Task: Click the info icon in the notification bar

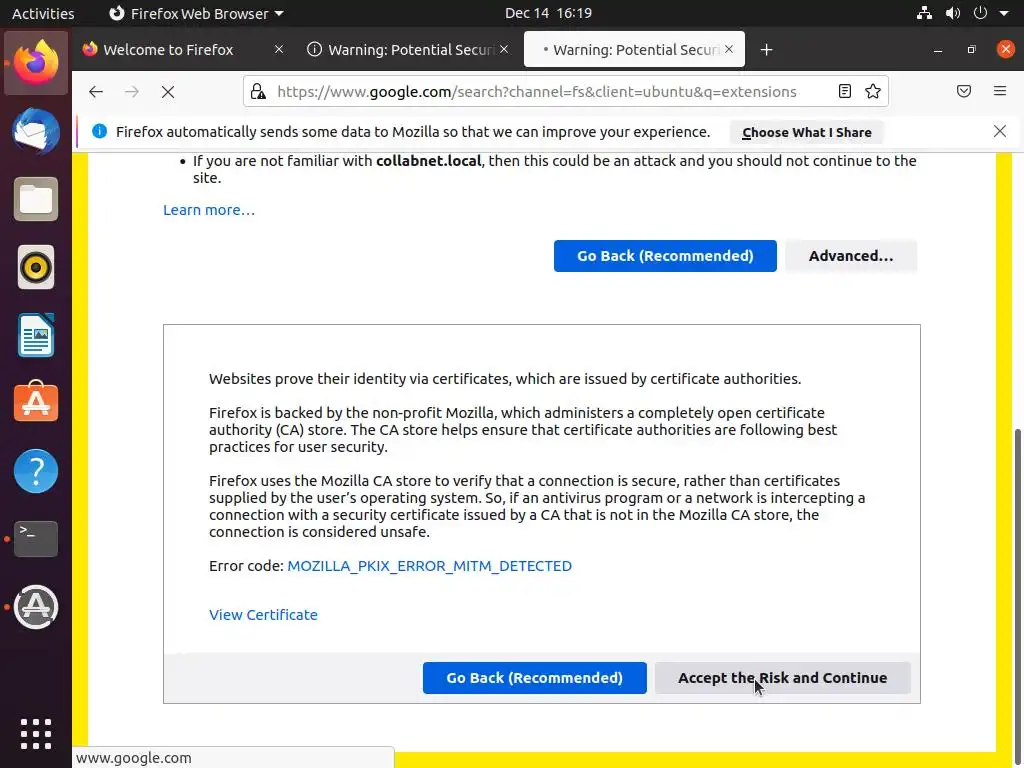Action: coord(99,131)
